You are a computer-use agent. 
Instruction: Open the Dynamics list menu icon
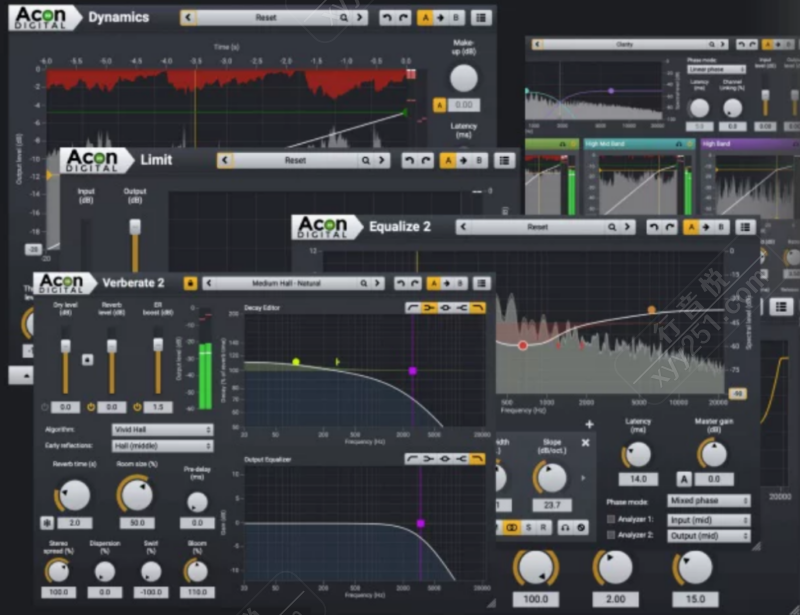click(x=481, y=18)
